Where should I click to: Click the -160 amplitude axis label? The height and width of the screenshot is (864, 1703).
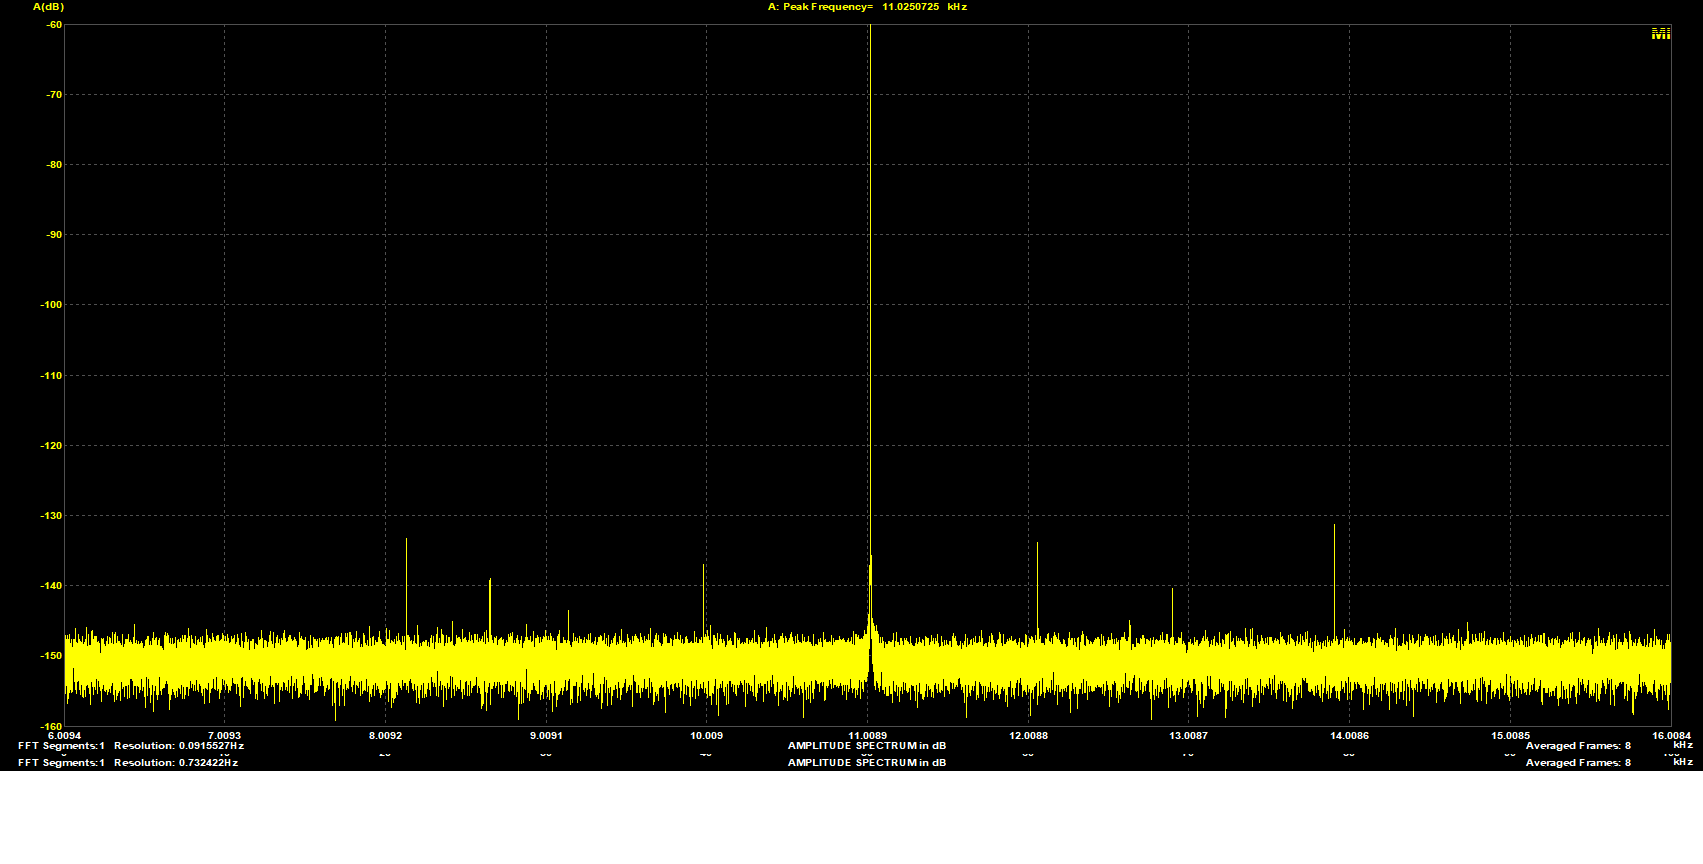coord(51,726)
